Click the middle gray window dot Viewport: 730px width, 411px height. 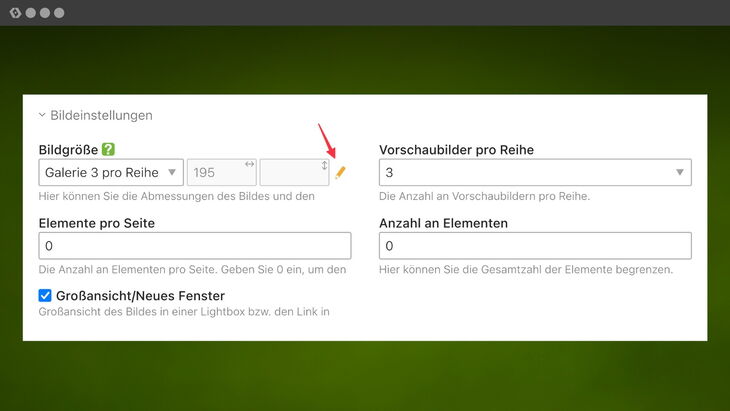[45, 13]
